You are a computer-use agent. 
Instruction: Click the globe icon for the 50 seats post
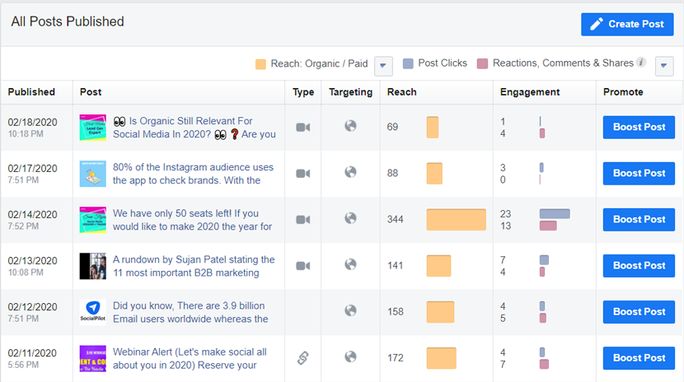[350, 218]
